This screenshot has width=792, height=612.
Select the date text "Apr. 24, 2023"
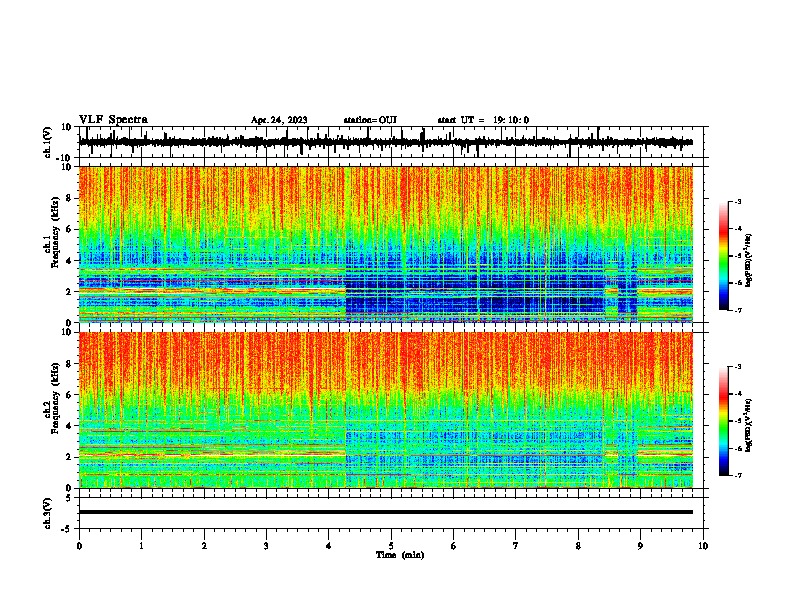tap(279, 120)
